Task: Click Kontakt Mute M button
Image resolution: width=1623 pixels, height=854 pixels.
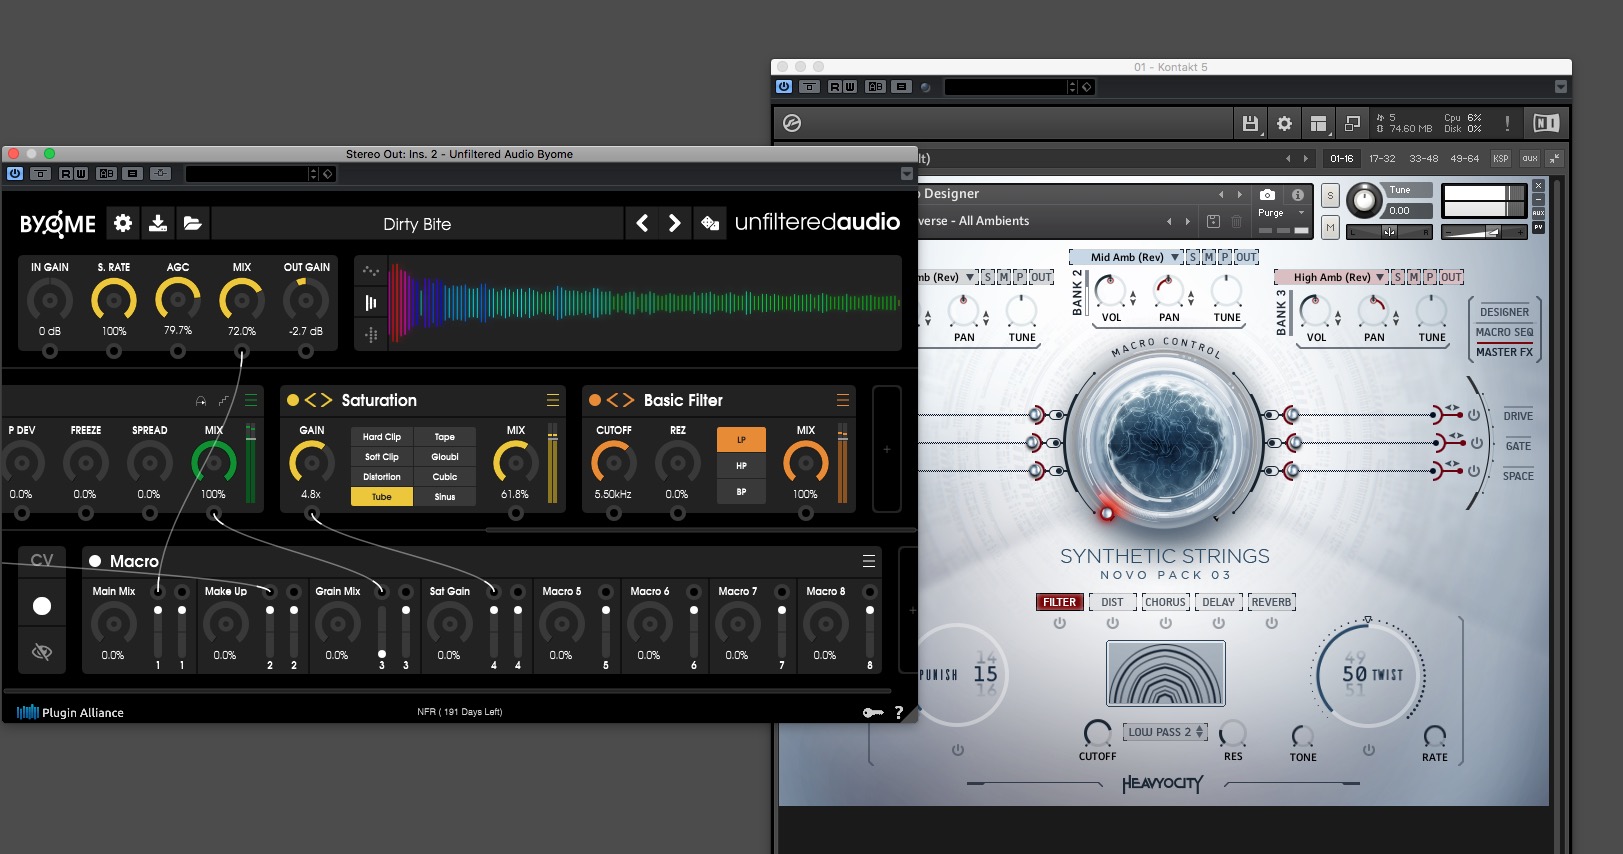Action: pyautogui.click(x=1330, y=228)
